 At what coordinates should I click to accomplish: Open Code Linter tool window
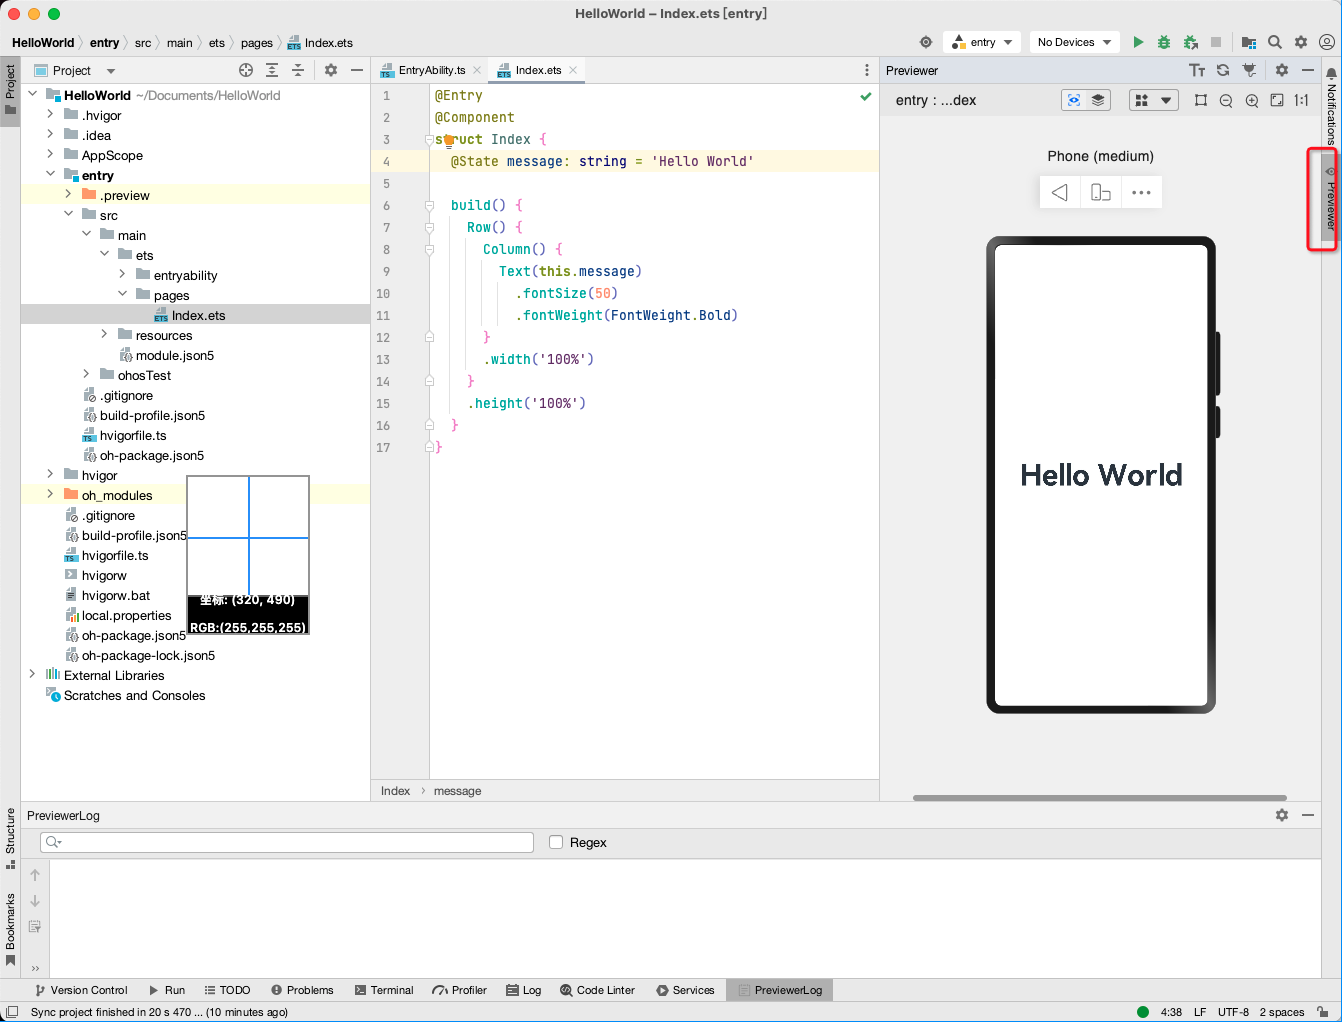click(x=598, y=990)
